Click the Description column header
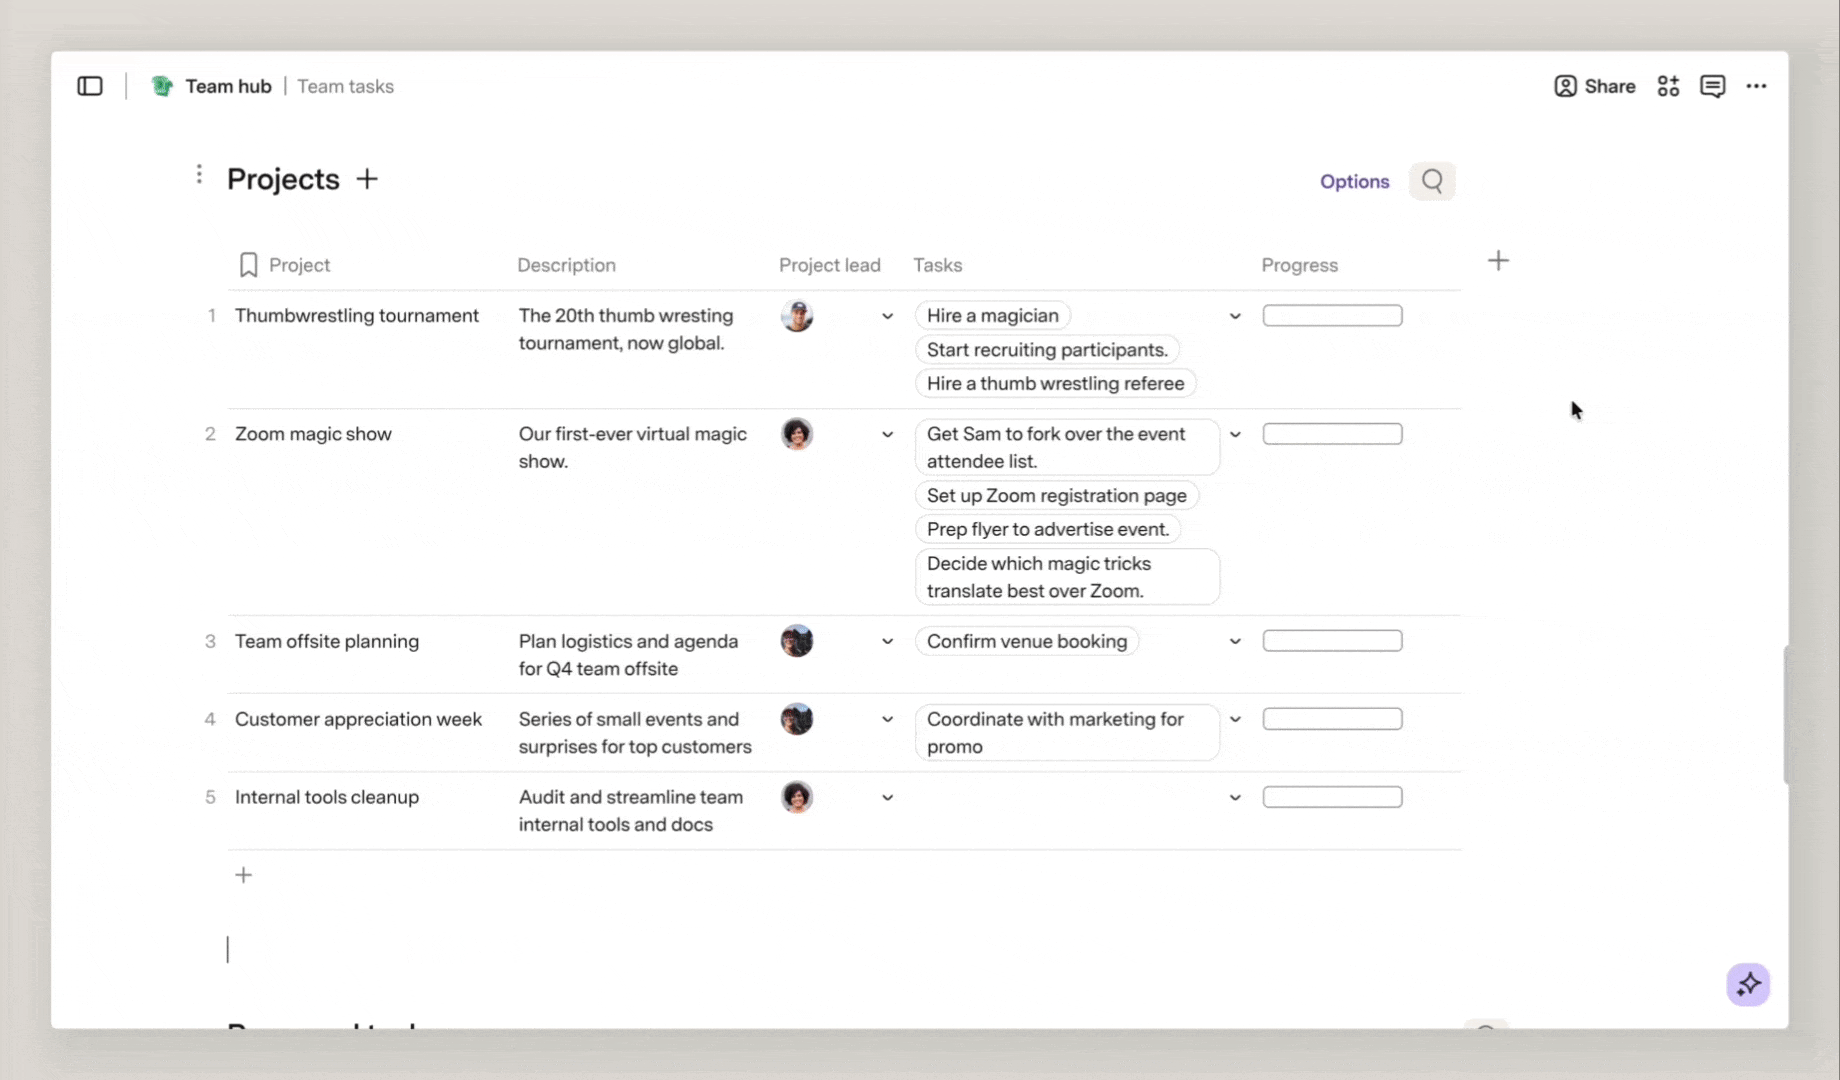Screen dimensions: 1840x1080 pyautogui.click(x=566, y=265)
